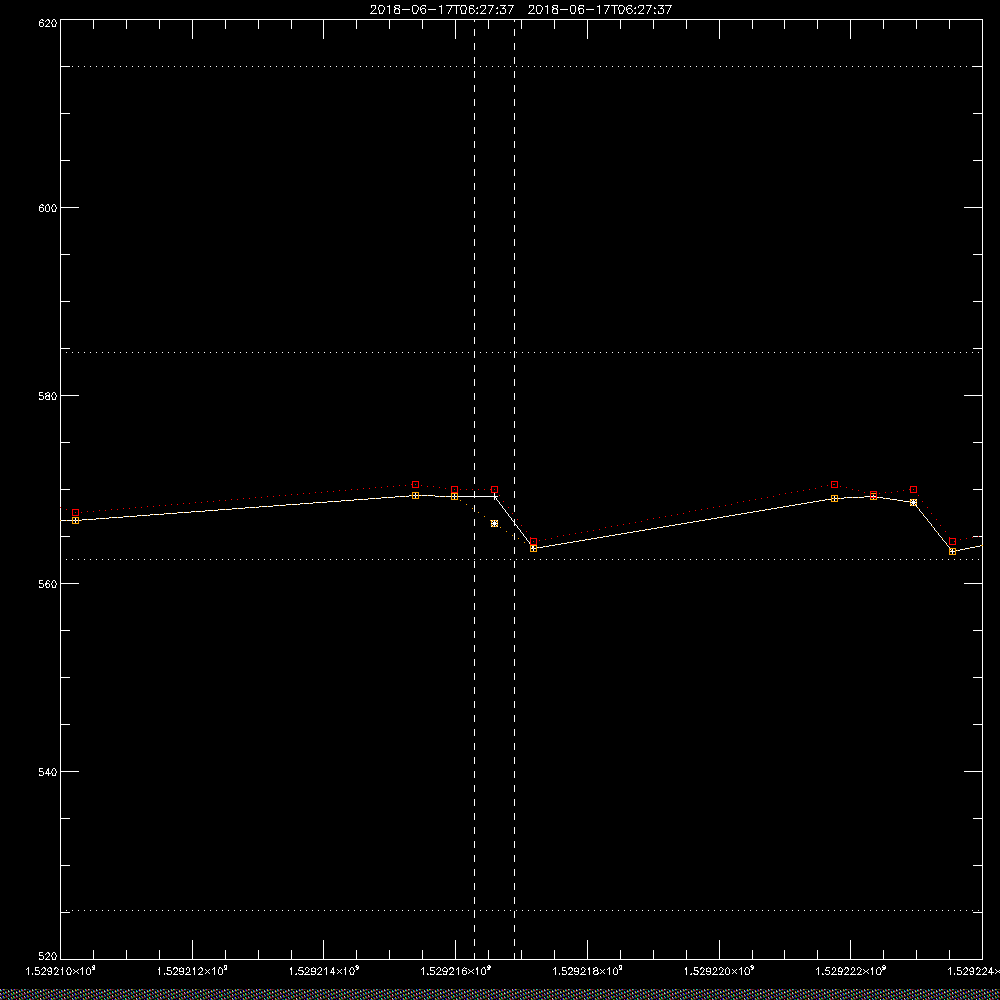Click the dotted horizontal line near 525
The image size is (1000, 1000).
(x=521, y=911)
